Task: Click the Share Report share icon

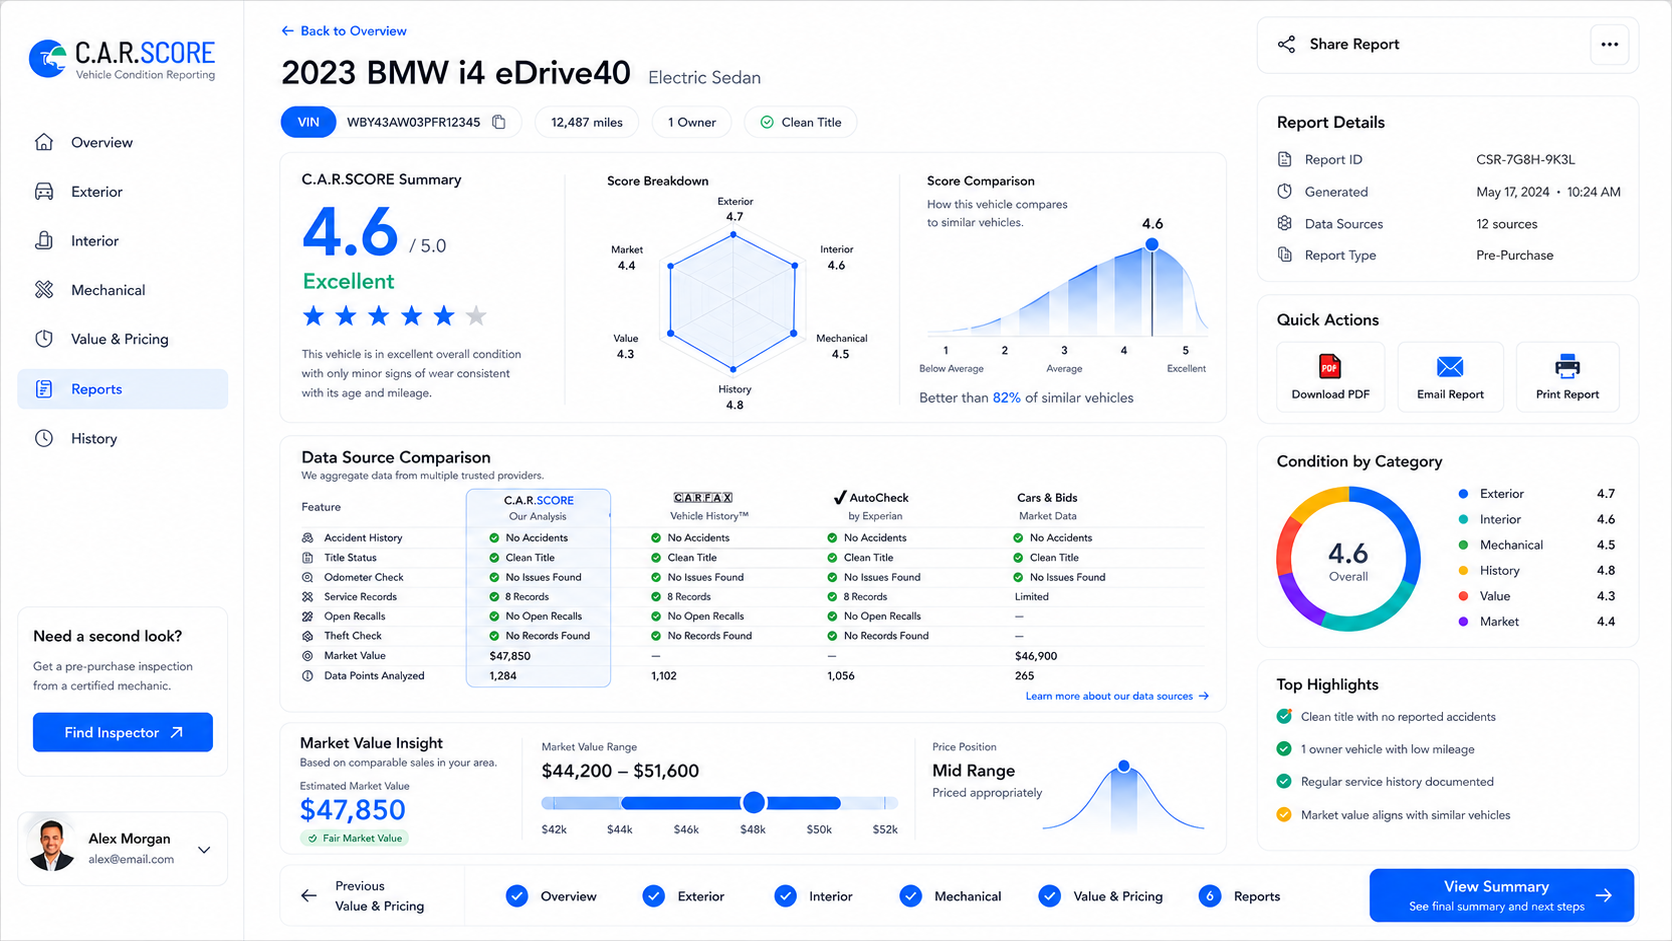Action: coord(1287,44)
